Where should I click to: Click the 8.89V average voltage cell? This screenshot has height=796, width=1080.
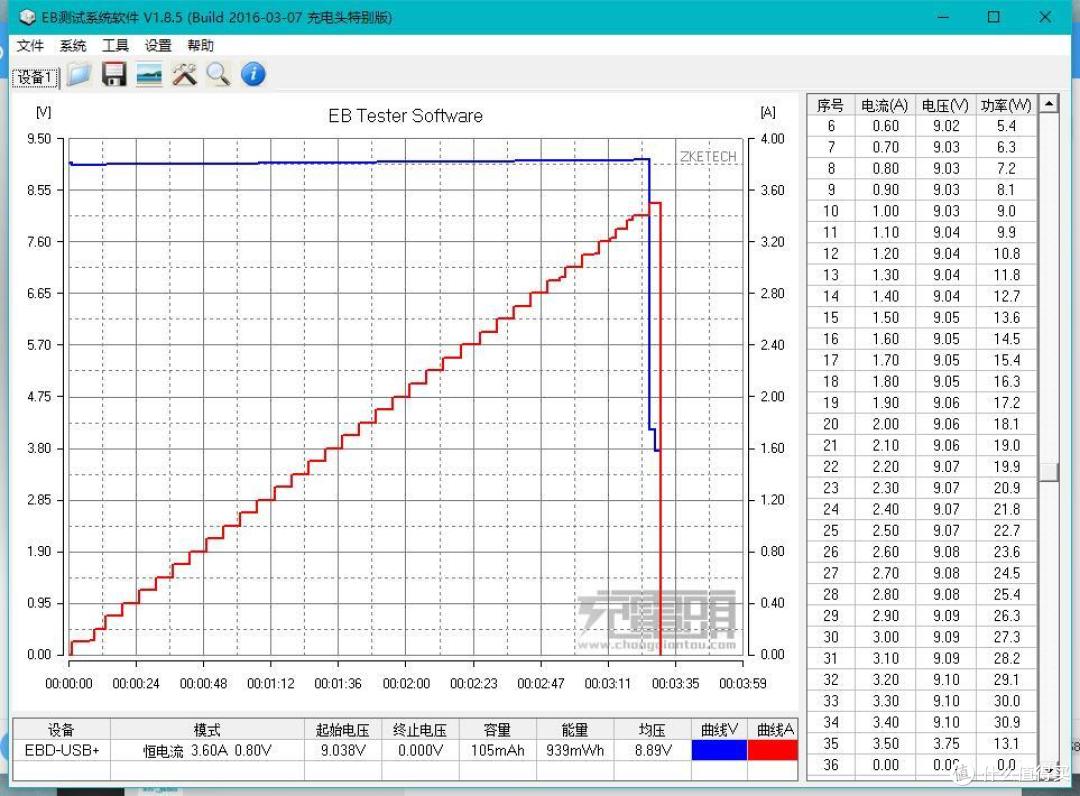pyautogui.click(x=652, y=750)
